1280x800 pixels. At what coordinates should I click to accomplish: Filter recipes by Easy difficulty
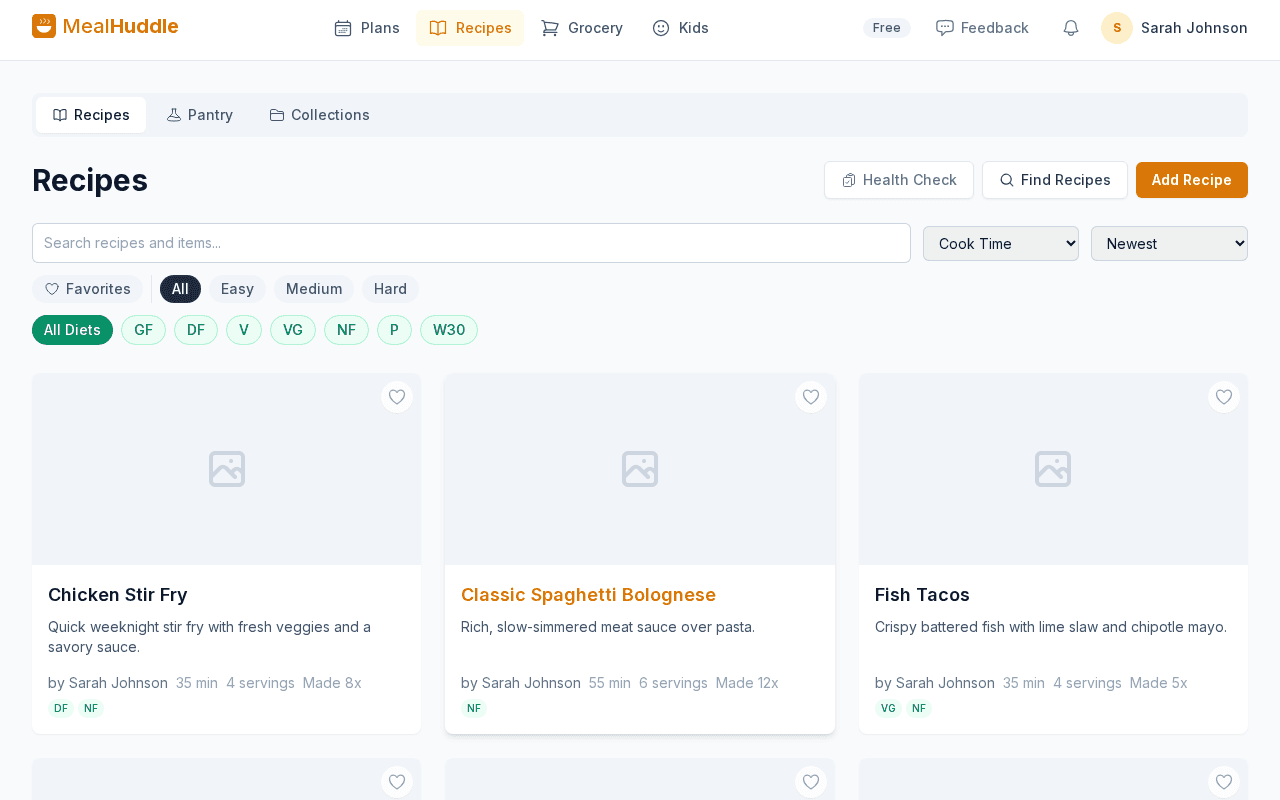point(237,289)
